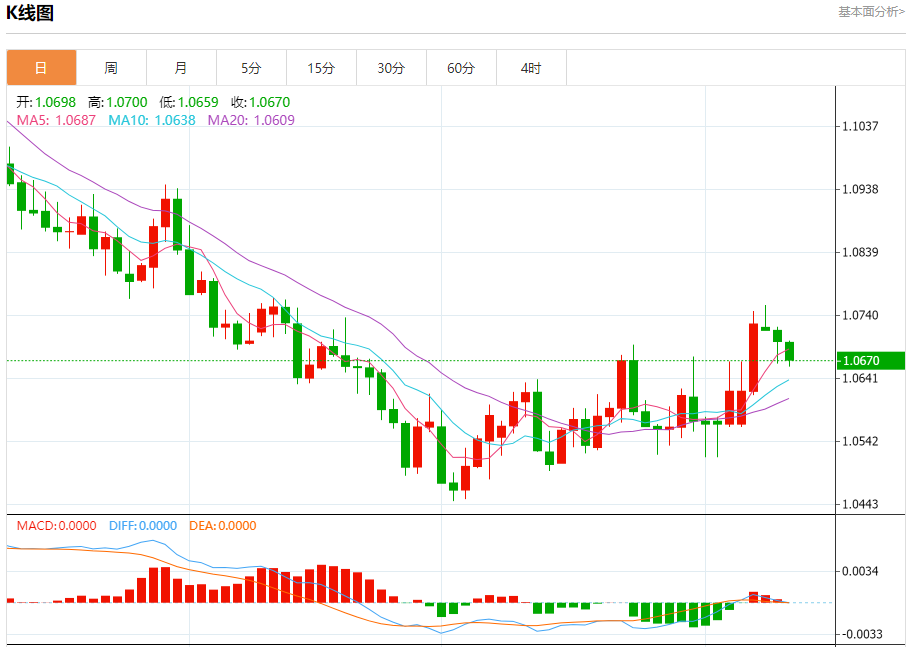
Task: Click the 1.1037 price axis label
Action: pos(861,126)
